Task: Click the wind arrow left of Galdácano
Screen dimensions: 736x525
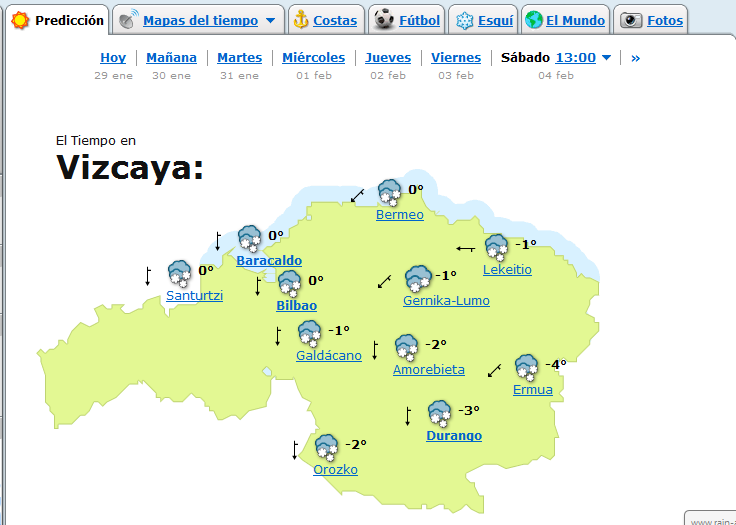Action: click(x=278, y=337)
